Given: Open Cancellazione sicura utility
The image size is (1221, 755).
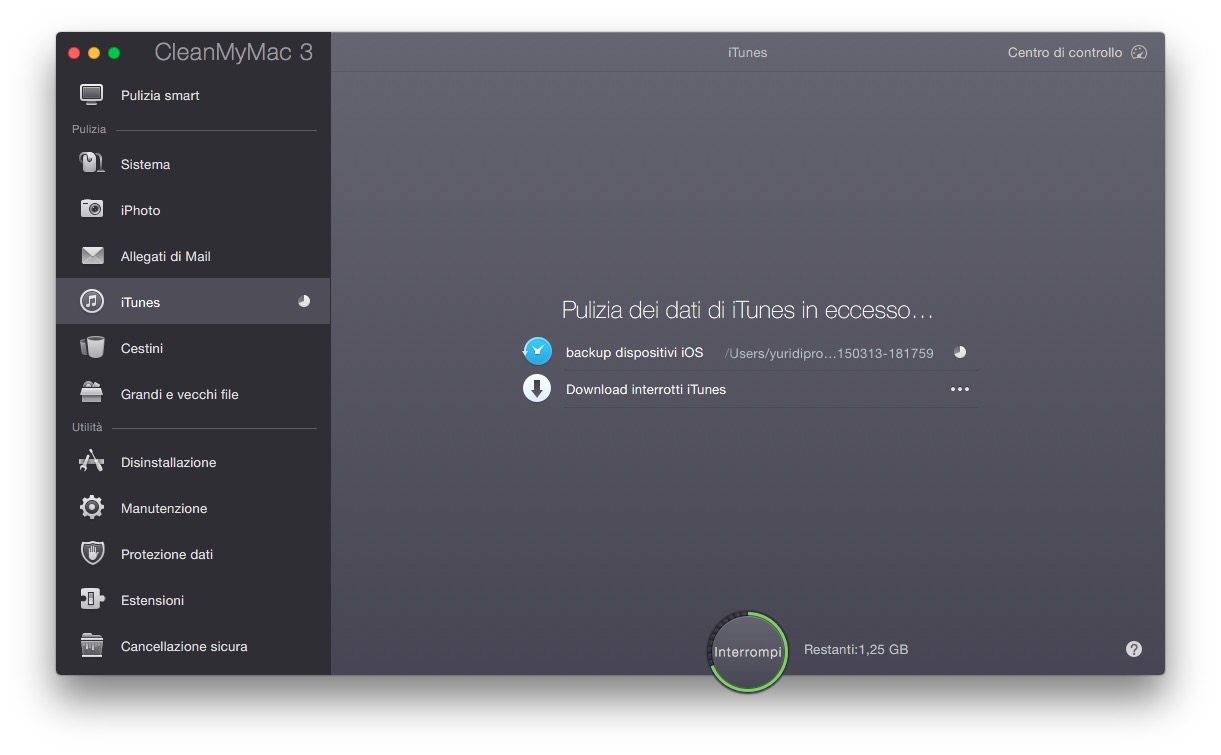Looking at the screenshot, I should coord(193,646).
